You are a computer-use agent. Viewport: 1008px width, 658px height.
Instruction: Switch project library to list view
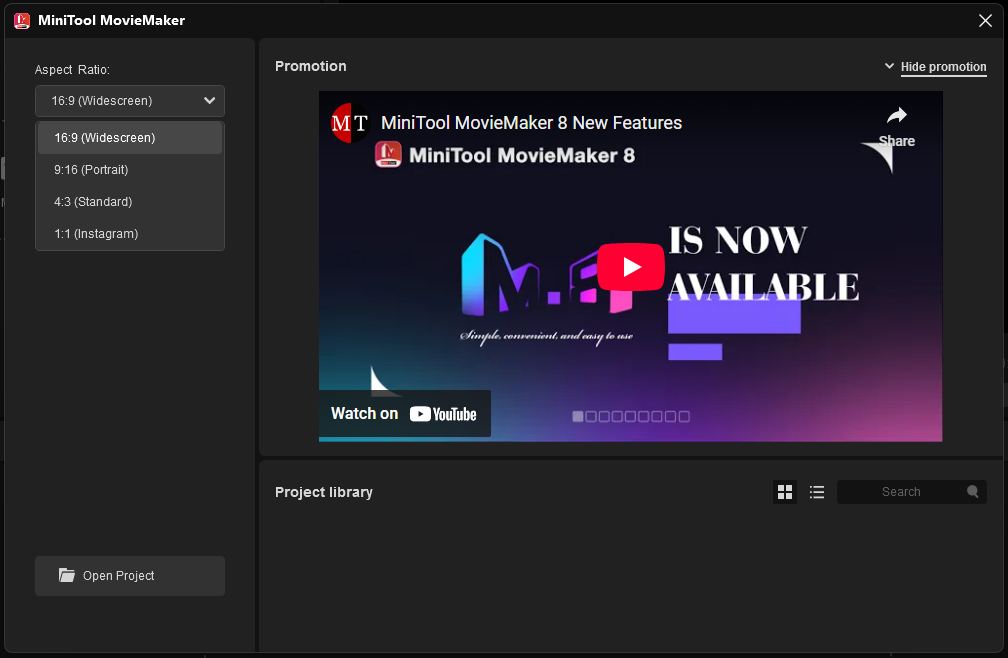(817, 492)
